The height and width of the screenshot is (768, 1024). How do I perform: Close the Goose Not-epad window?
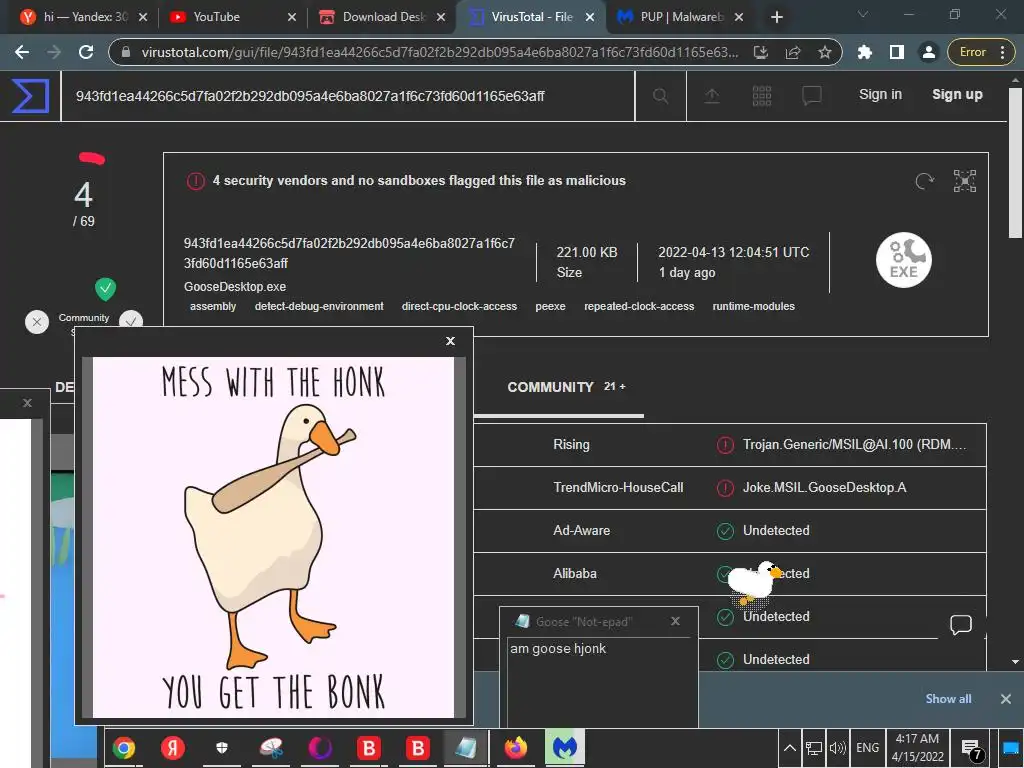[675, 621]
